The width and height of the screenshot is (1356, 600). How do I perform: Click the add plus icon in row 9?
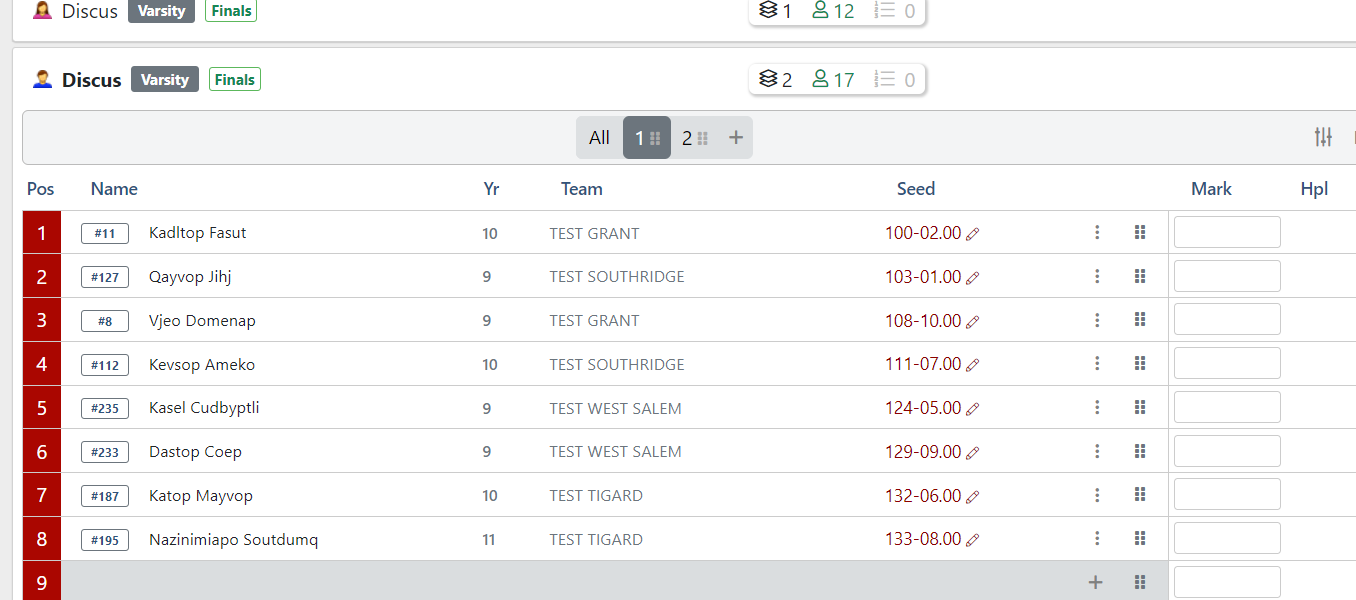[1095, 582]
